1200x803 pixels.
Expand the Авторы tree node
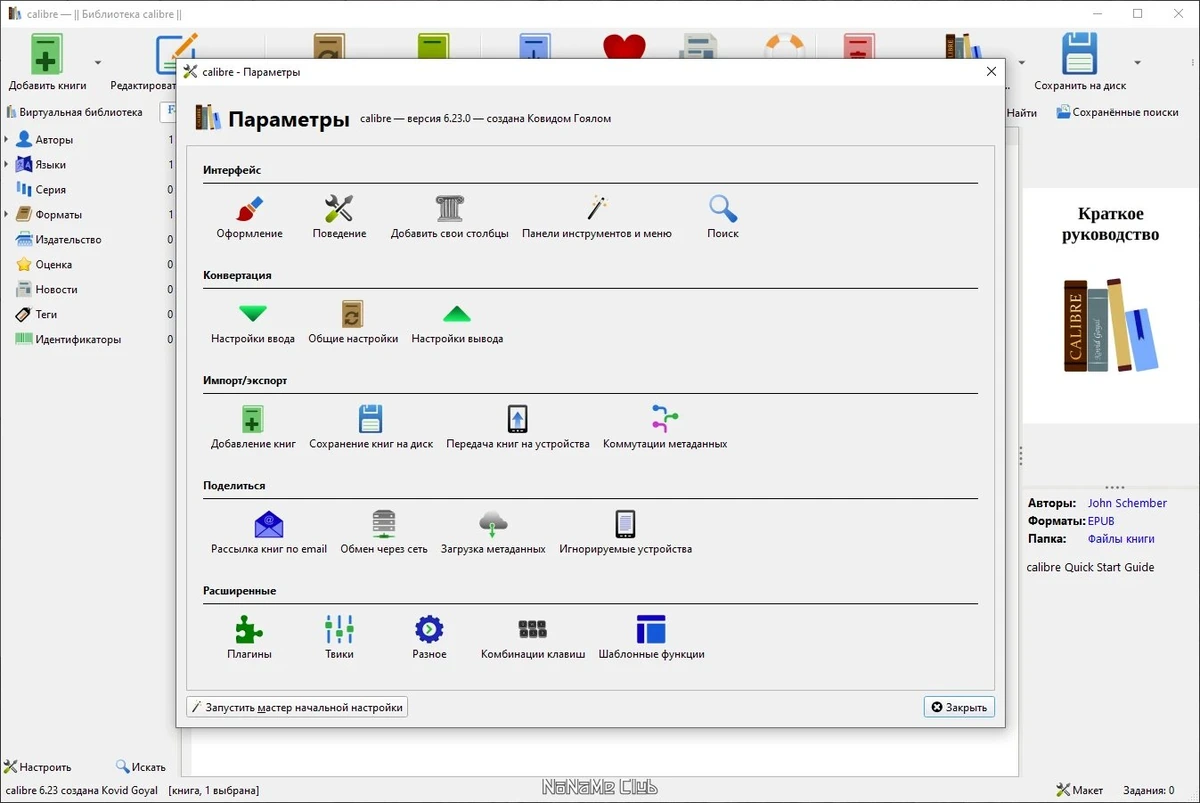pyautogui.click(x=7, y=140)
